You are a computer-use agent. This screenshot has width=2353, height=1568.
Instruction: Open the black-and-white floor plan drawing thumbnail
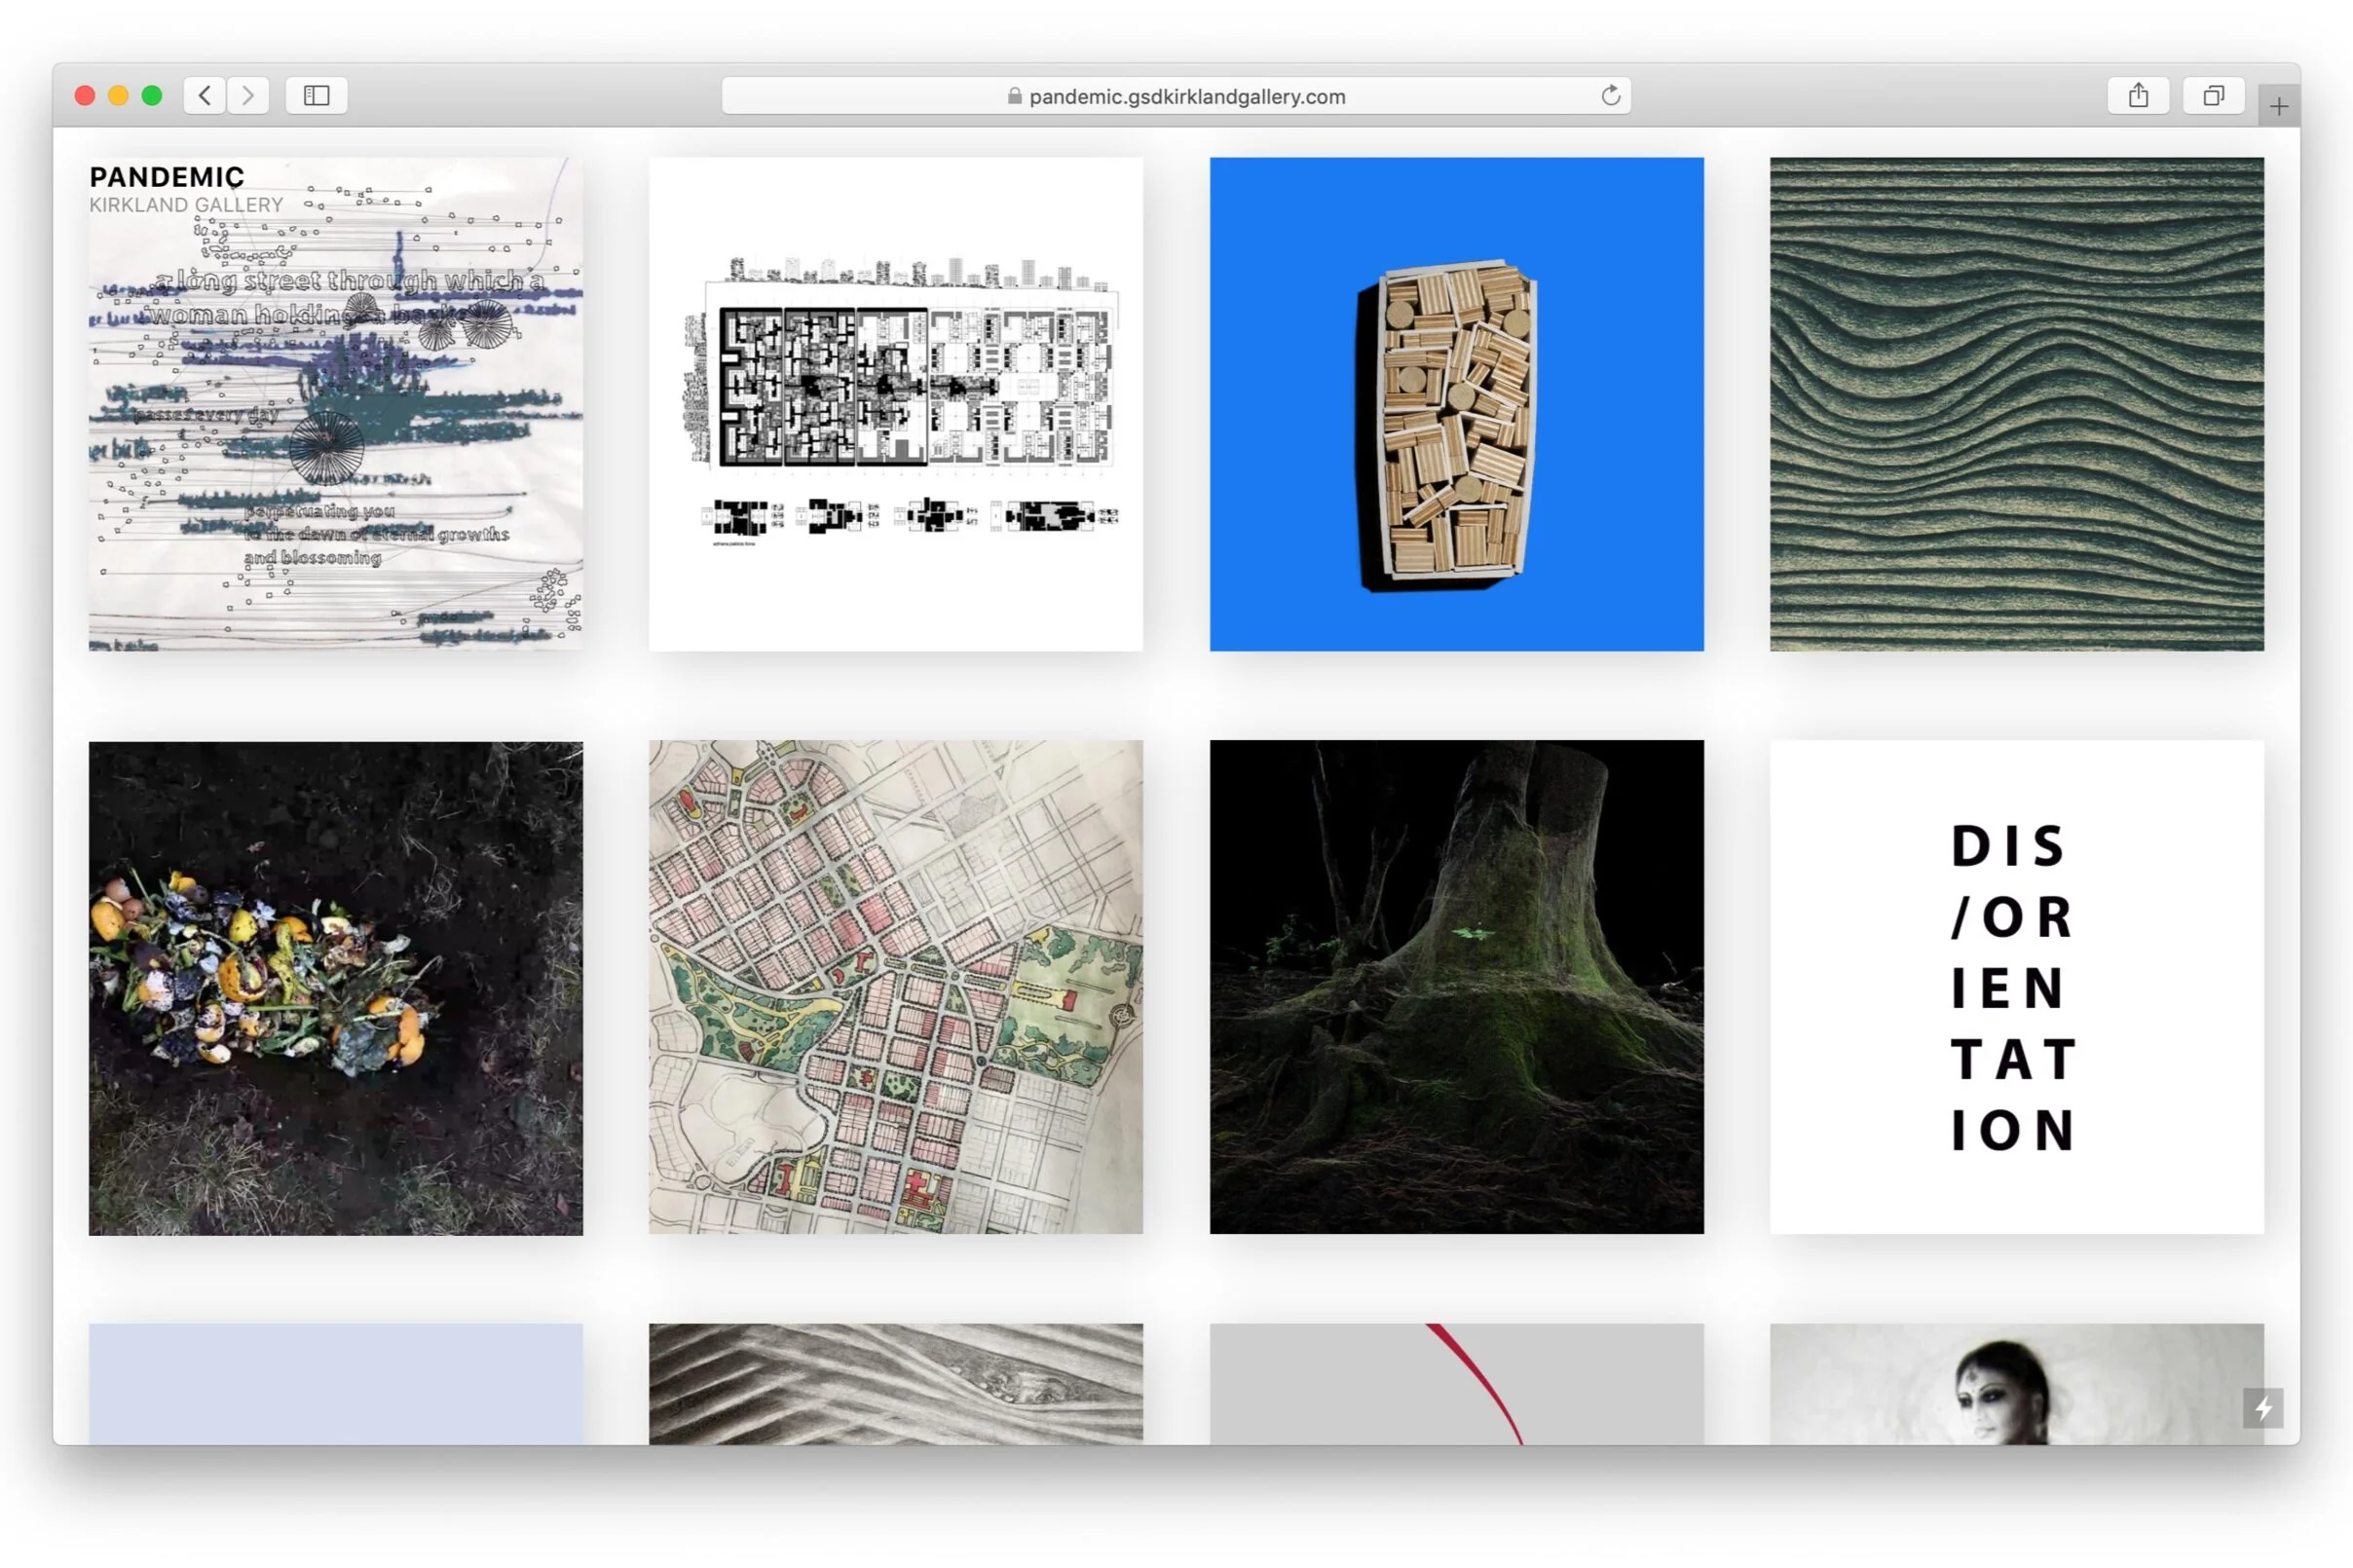(x=895, y=404)
